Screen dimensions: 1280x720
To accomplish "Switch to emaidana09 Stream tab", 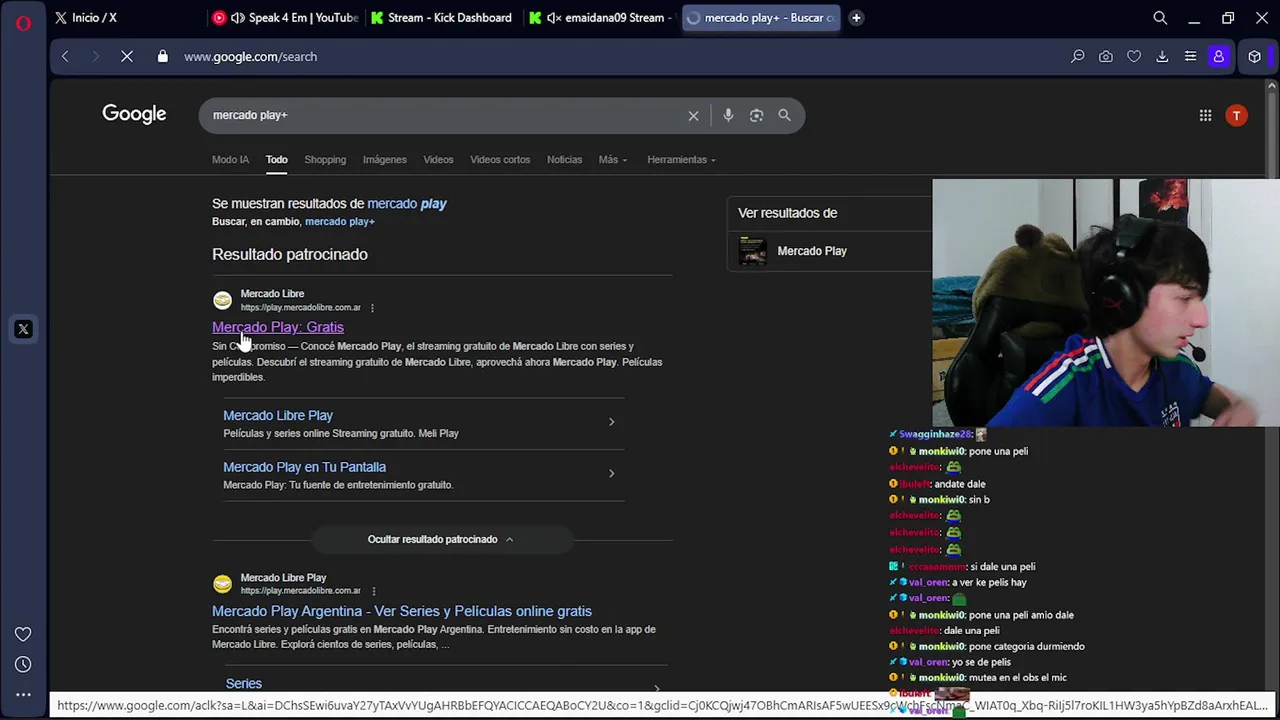I will click(602, 18).
